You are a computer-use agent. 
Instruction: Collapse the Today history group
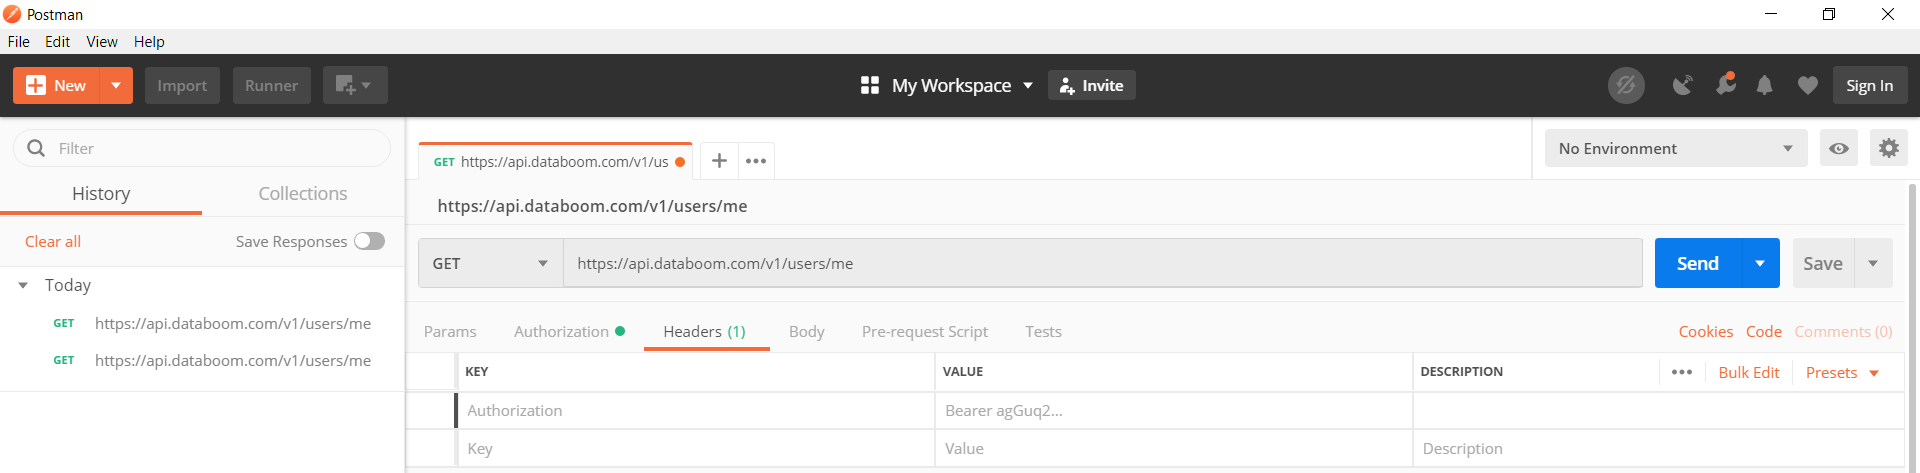pos(23,286)
